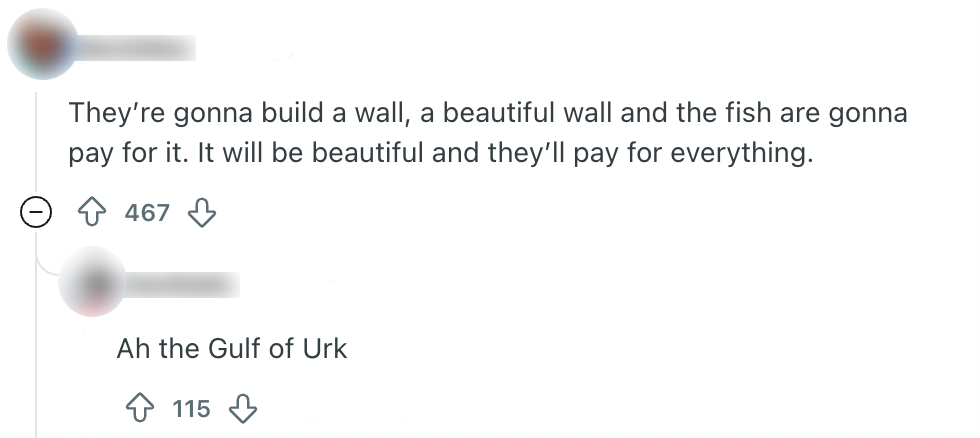Viewport: 980px width, 438px height.
Task: Collapse the thread with the minus circle button
Action: tap(36, 213)
